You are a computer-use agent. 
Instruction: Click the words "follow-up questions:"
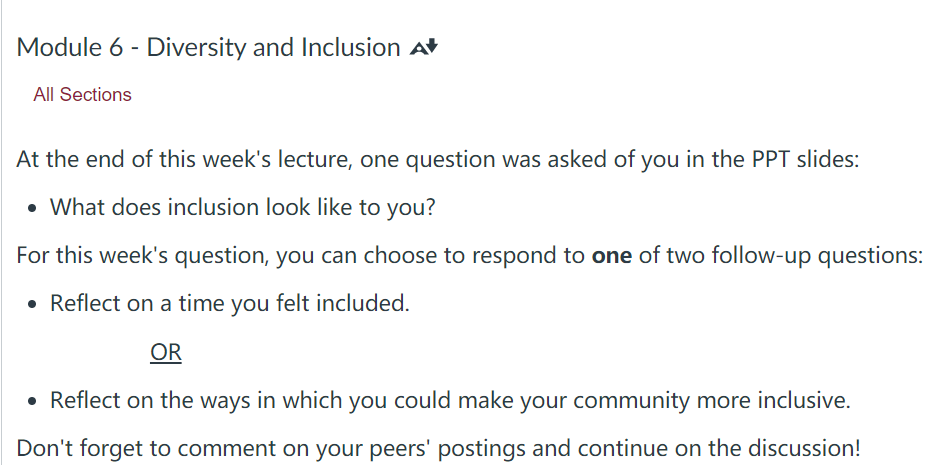coord(817,255)
